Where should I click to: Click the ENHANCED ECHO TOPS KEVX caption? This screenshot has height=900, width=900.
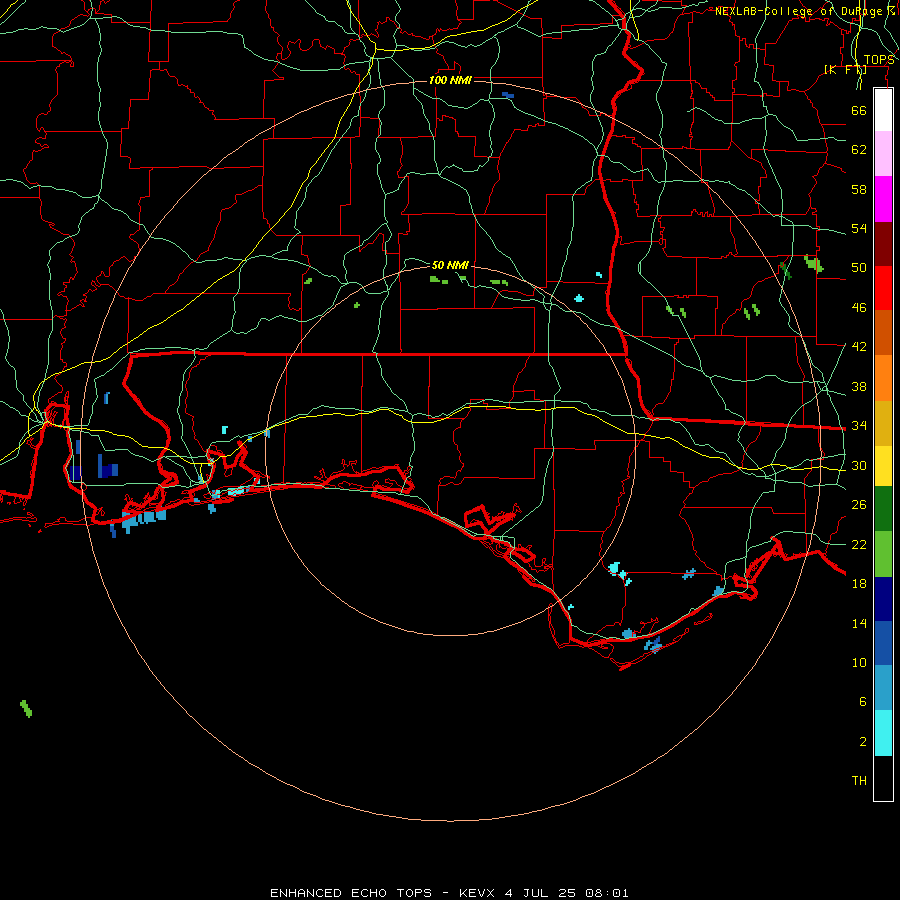[x=449, y=893]
